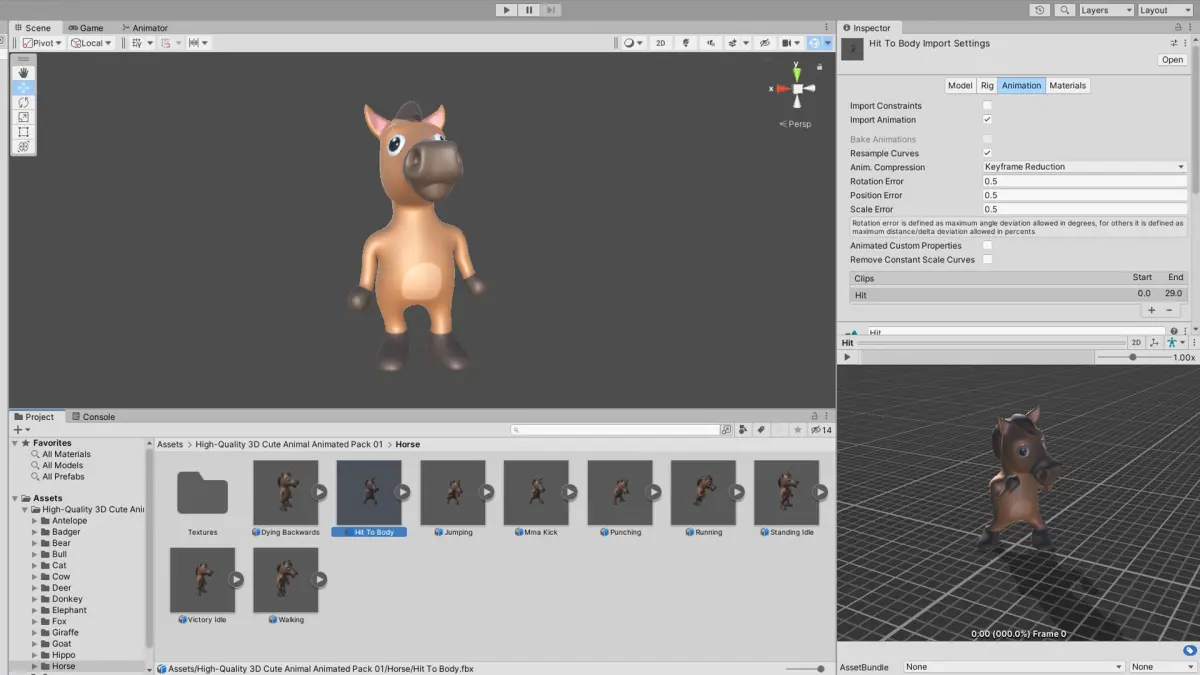The image size is (1200, 675).
Task: Open the draw mode shading dropdown
Action: pos(634,43)
